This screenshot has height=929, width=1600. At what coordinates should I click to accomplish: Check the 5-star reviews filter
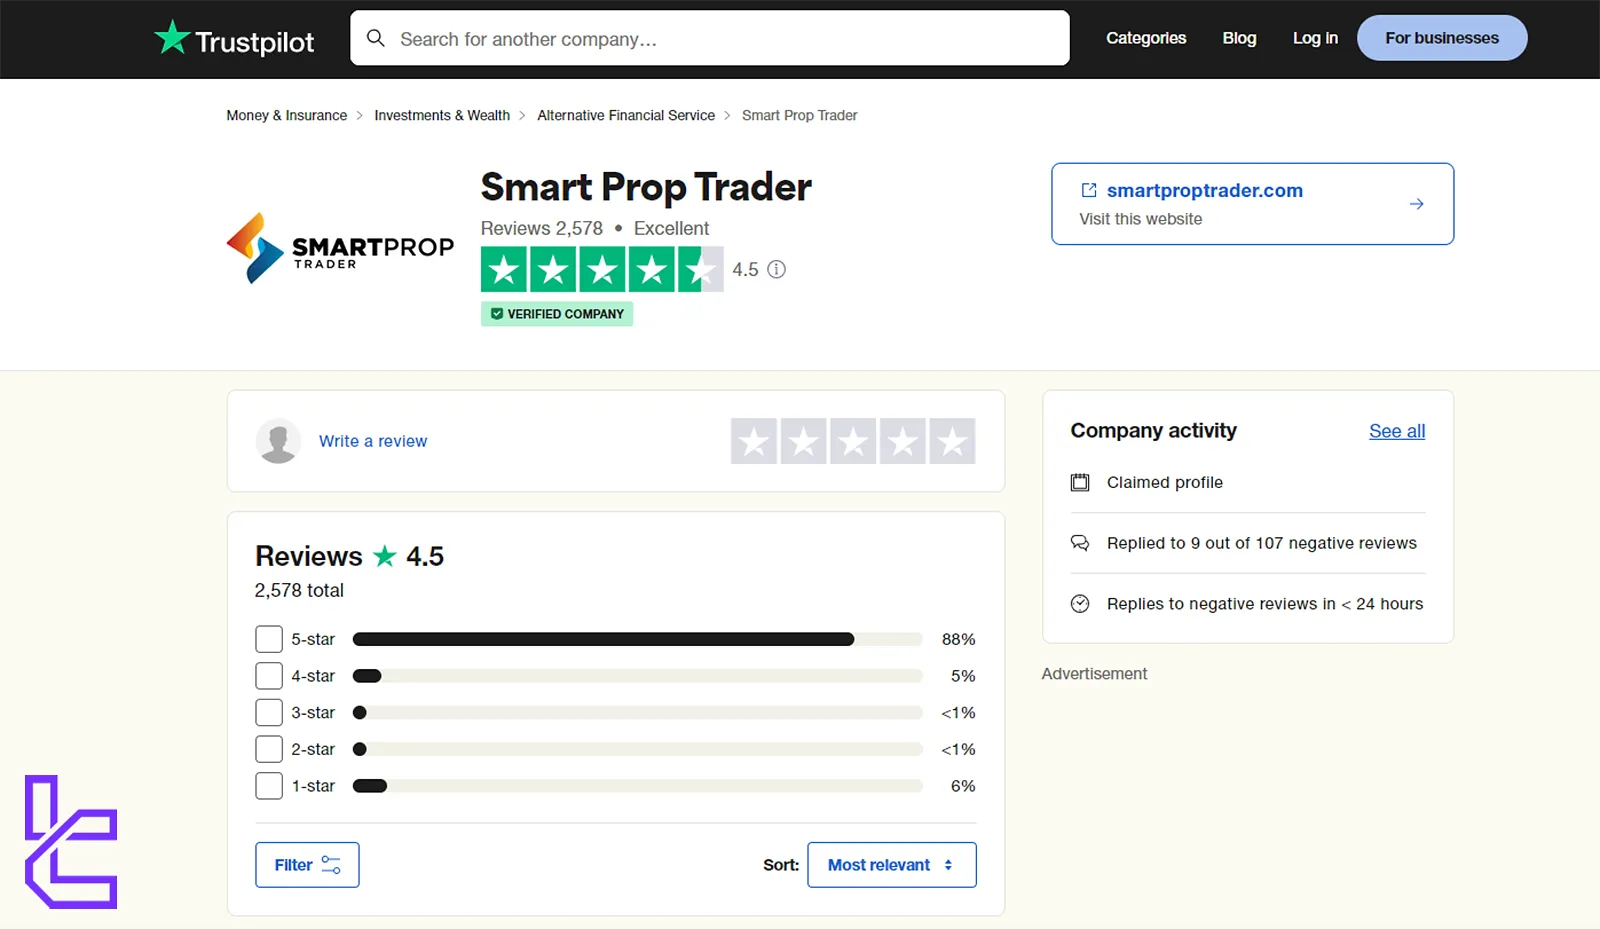pyautogui.click(x=268, y=638)
